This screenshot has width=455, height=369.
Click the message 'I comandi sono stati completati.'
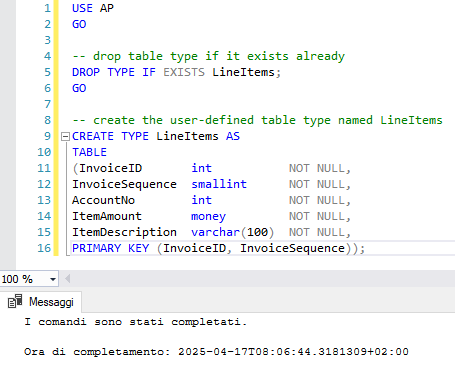coord(135,322)
